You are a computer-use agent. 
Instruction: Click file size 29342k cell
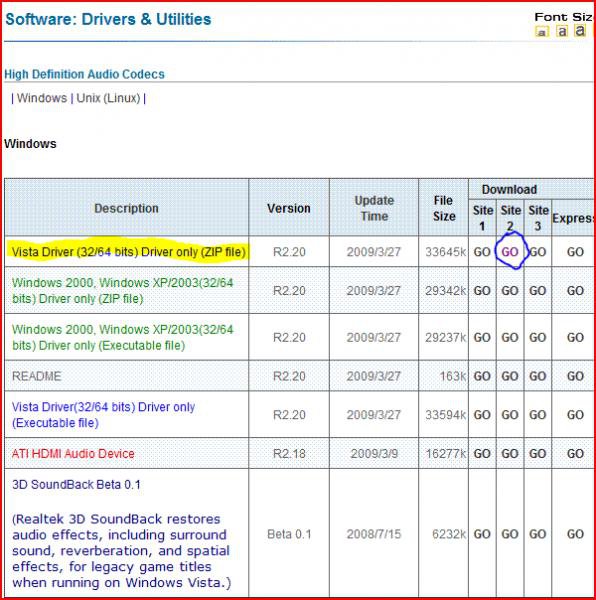[x=446, y=291]
